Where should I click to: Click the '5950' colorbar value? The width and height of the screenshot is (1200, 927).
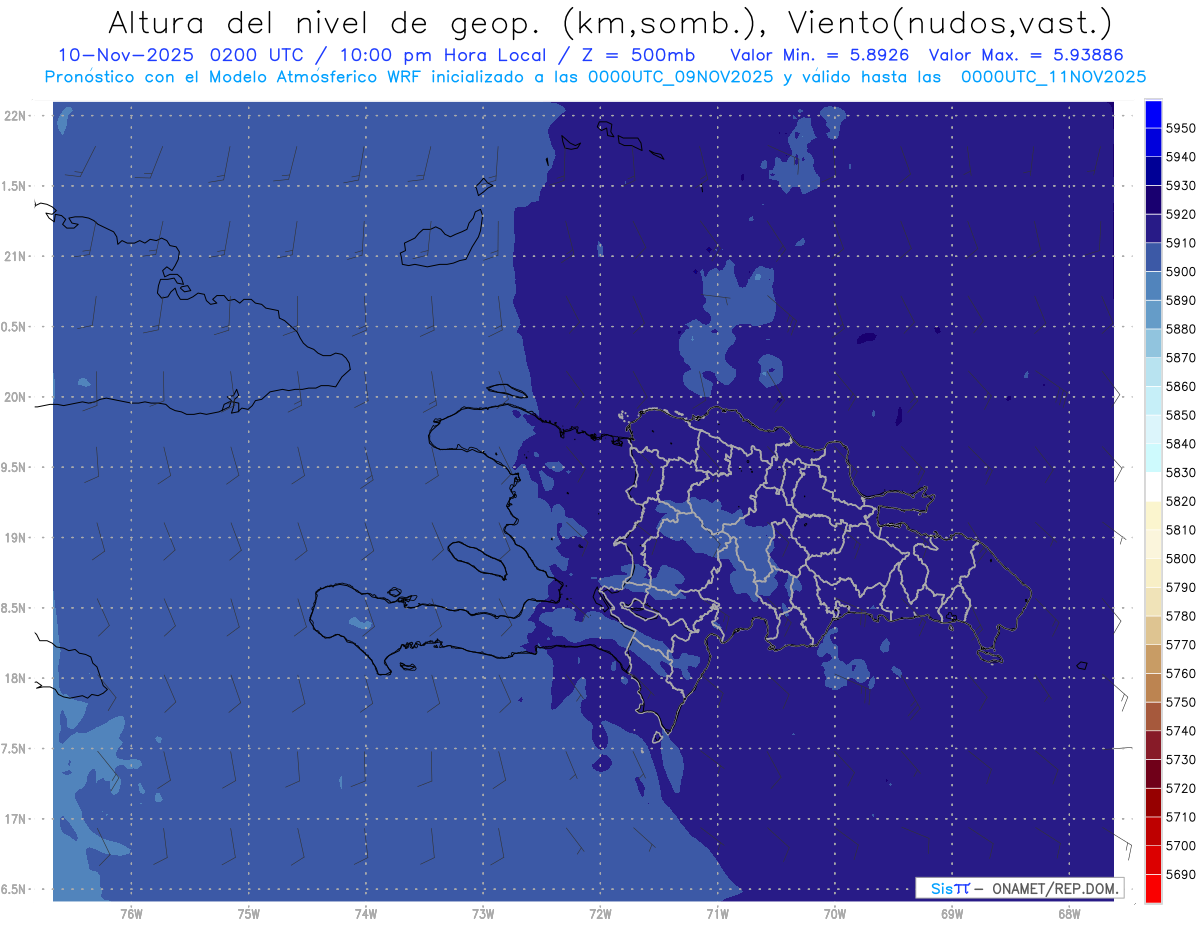click(1180, 129)
